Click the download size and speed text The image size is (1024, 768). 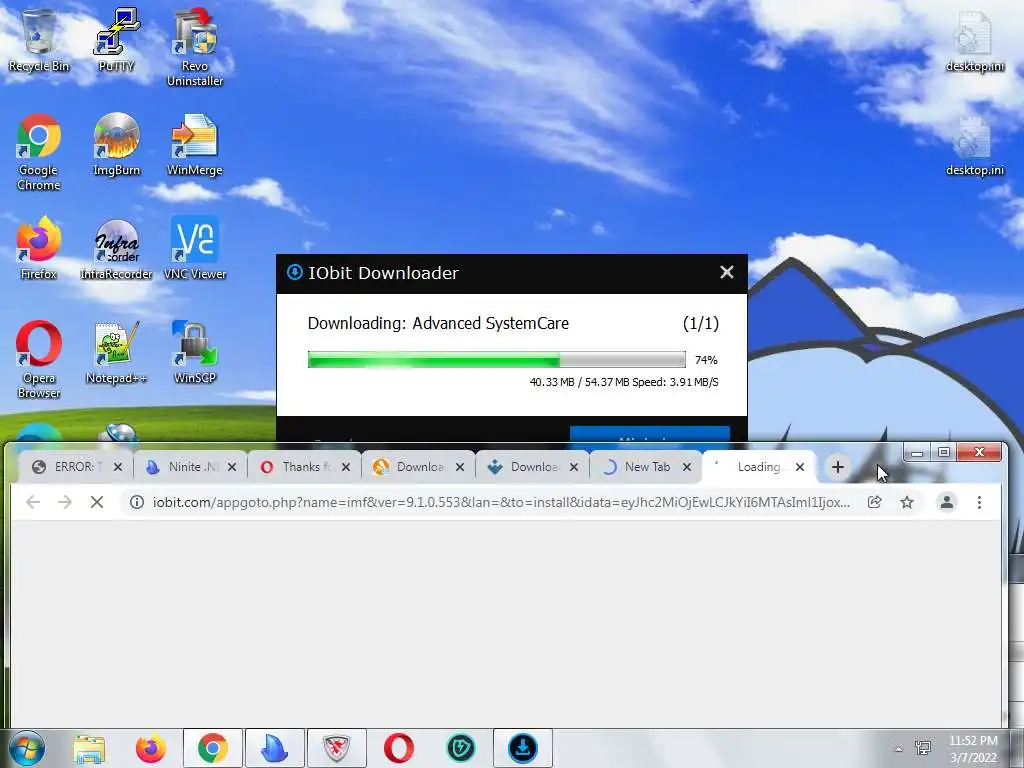624,382
